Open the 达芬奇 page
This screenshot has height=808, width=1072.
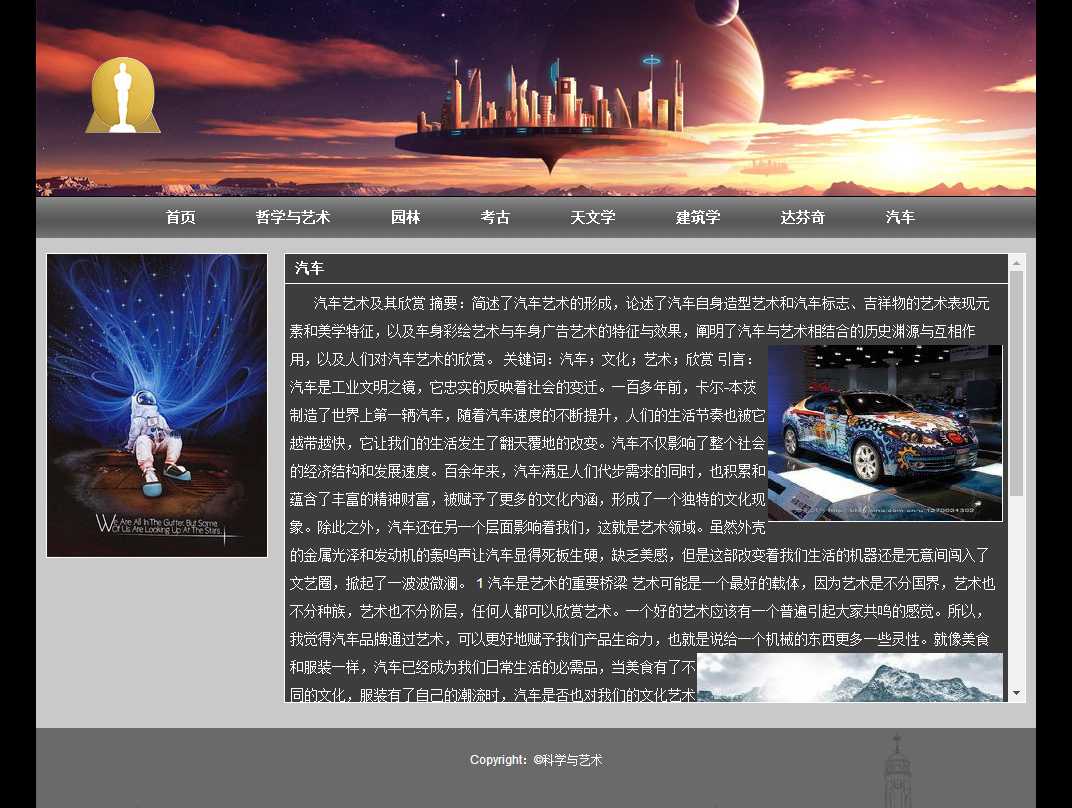[802, 217]
